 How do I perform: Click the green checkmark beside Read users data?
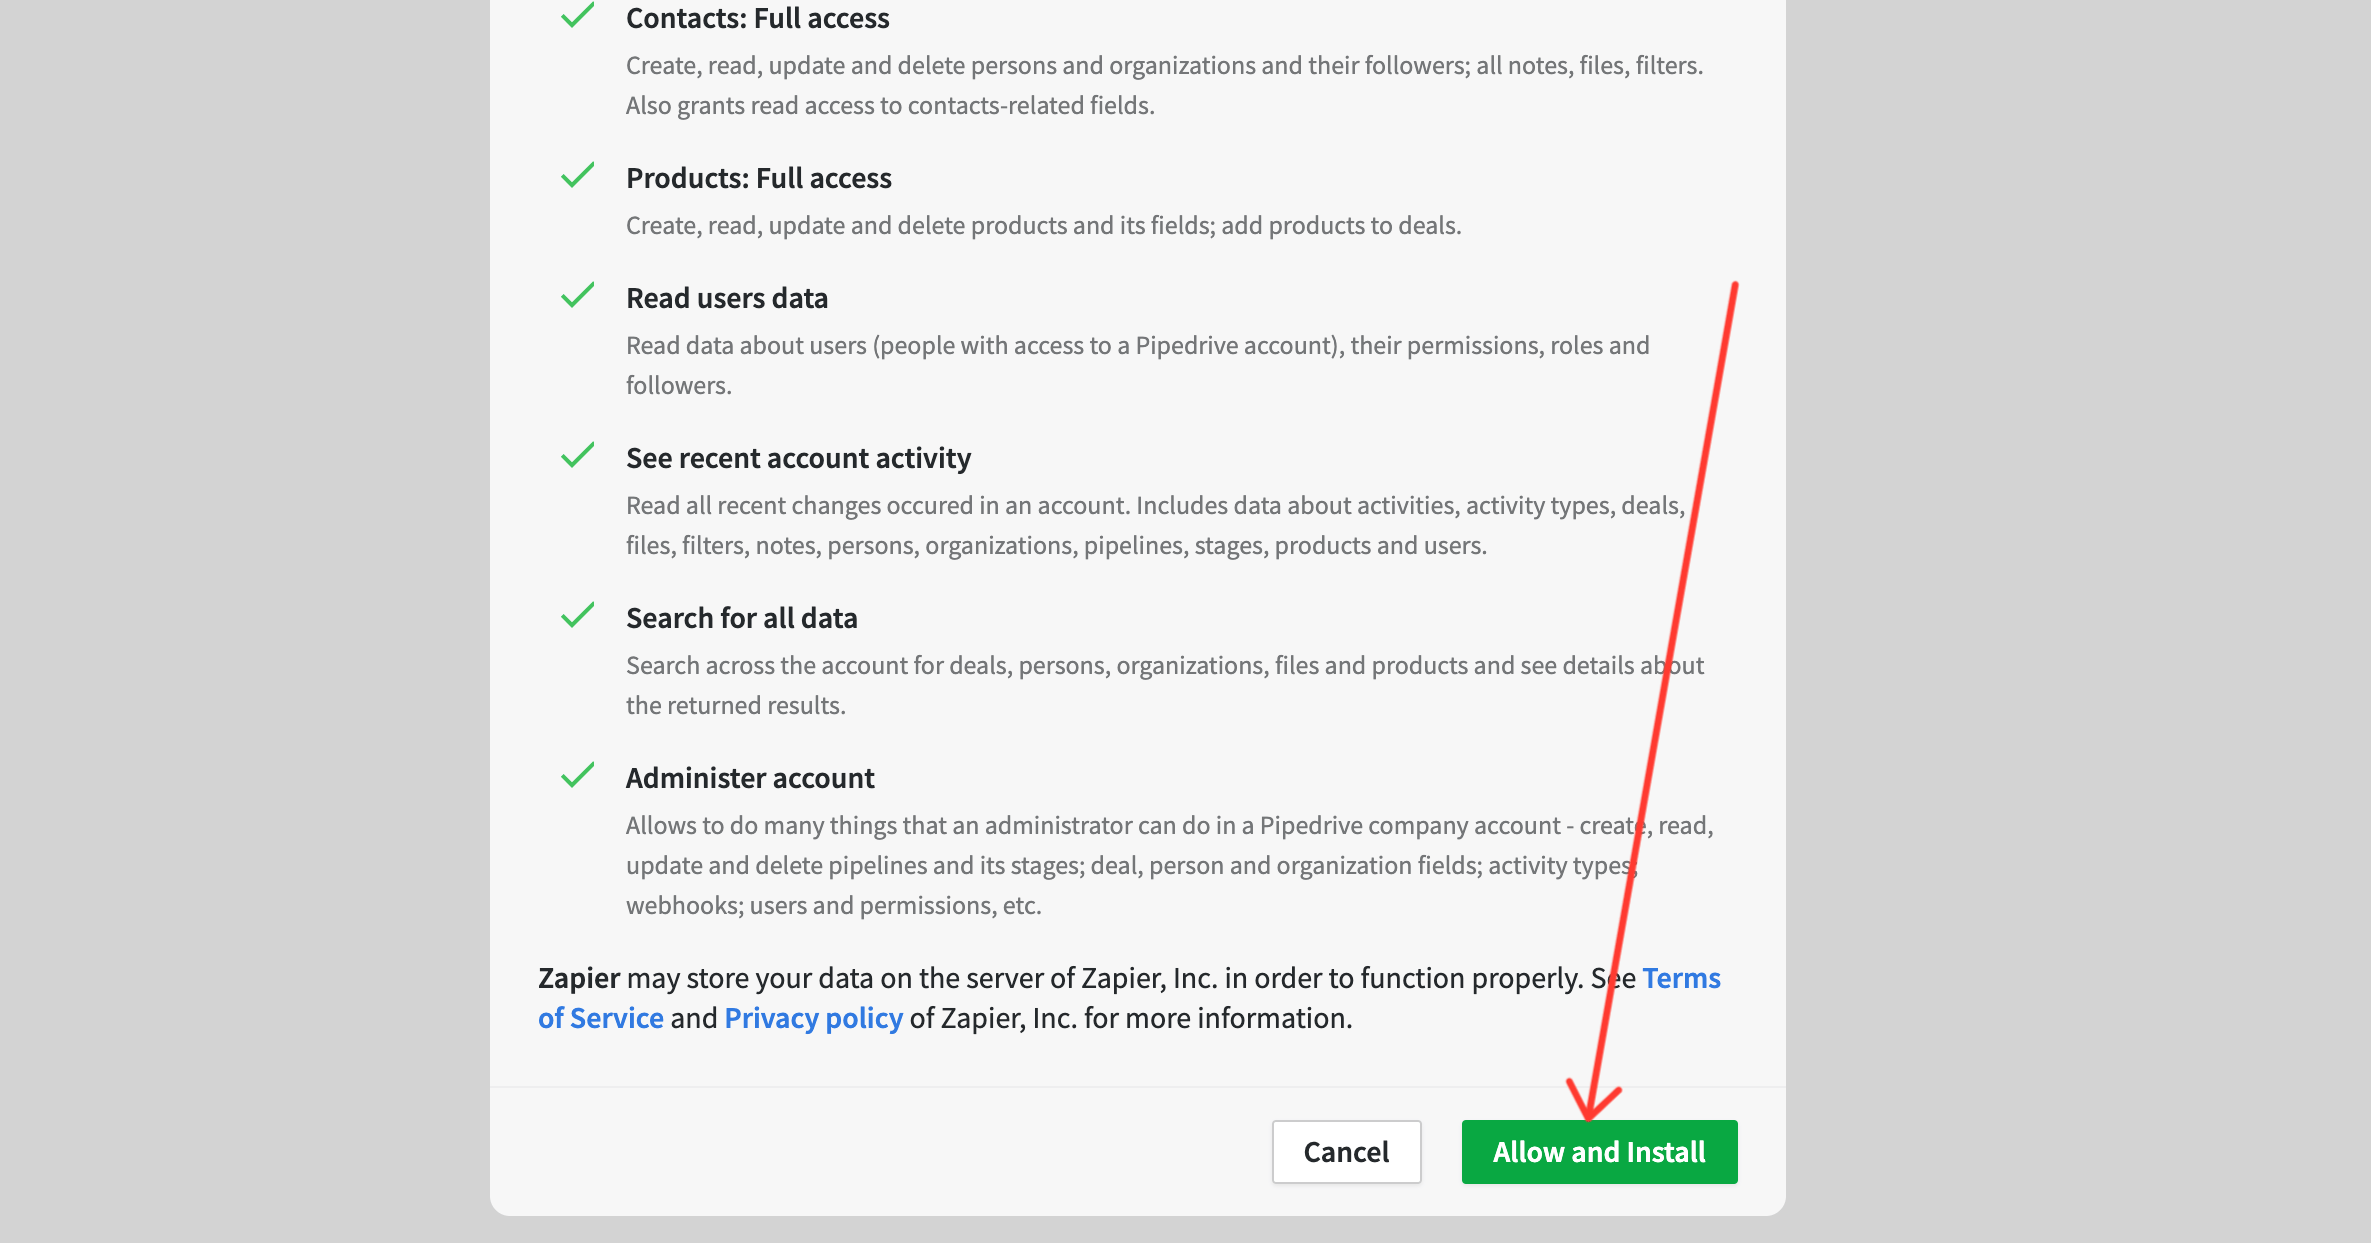coord(578,296)
